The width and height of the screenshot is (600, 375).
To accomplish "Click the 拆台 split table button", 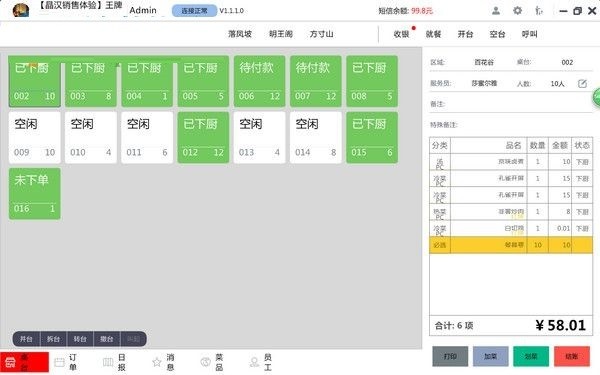I will pos(53,339).
